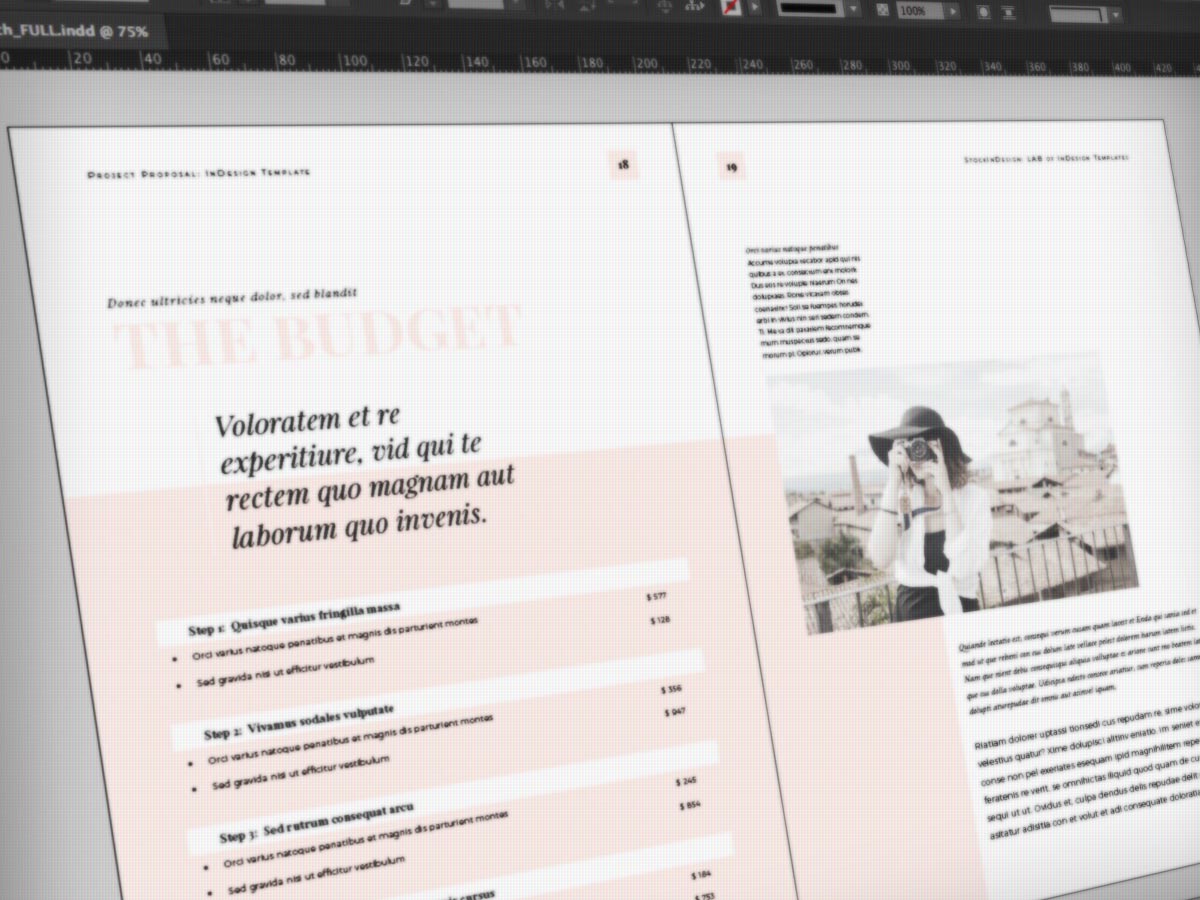
Task: Click the '$ 356' price value
Action: pyautogui.click(x=671, y=689)
